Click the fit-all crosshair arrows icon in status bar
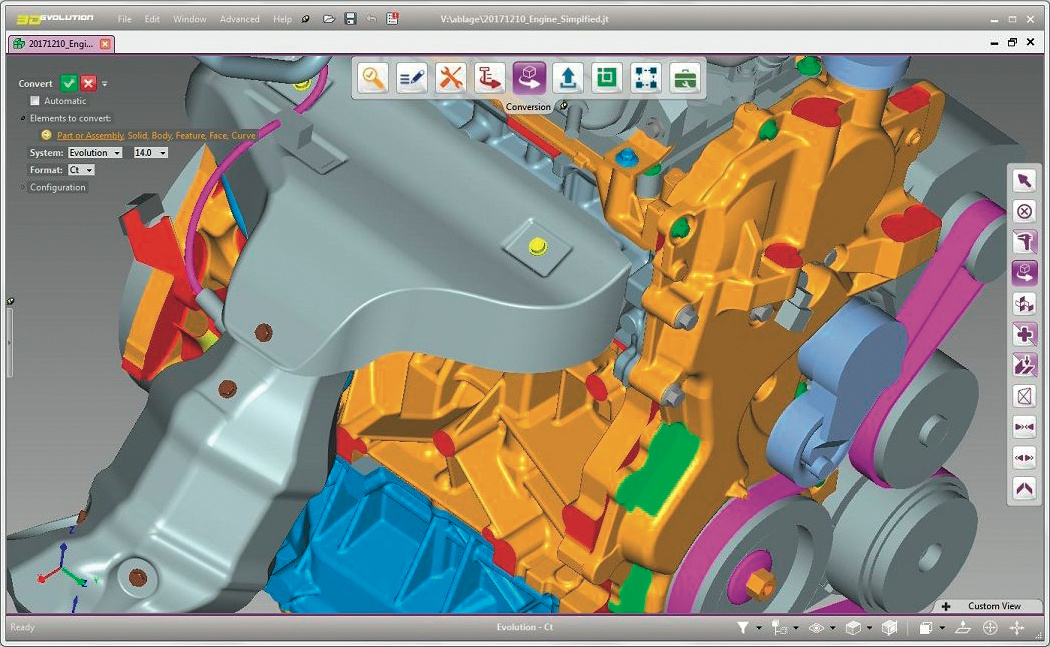 tap(1017, 628)
